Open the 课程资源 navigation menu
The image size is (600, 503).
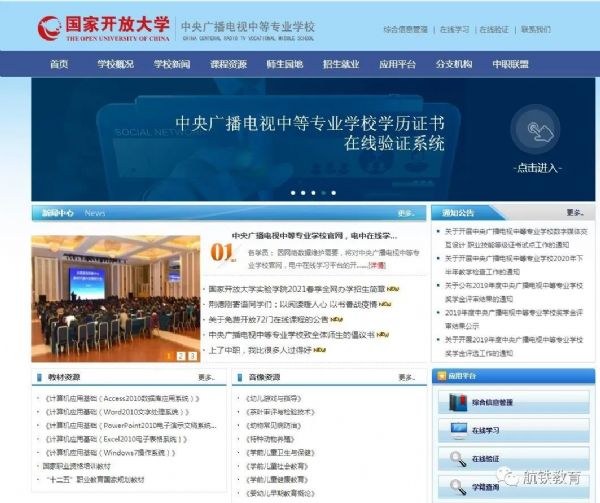pyautogui.click(x=228, y=64)
